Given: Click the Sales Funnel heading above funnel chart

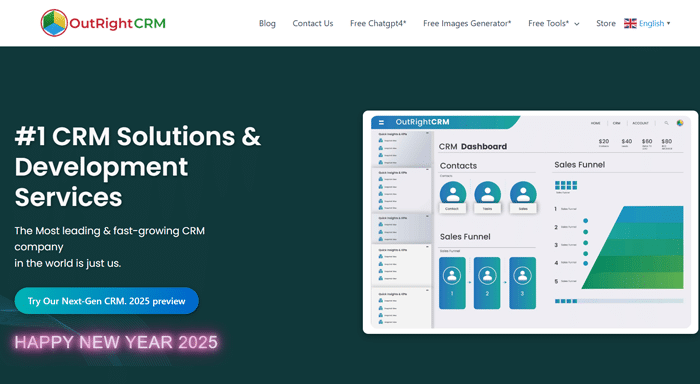Looking at the screenshot, I should [x=579, y=165].
